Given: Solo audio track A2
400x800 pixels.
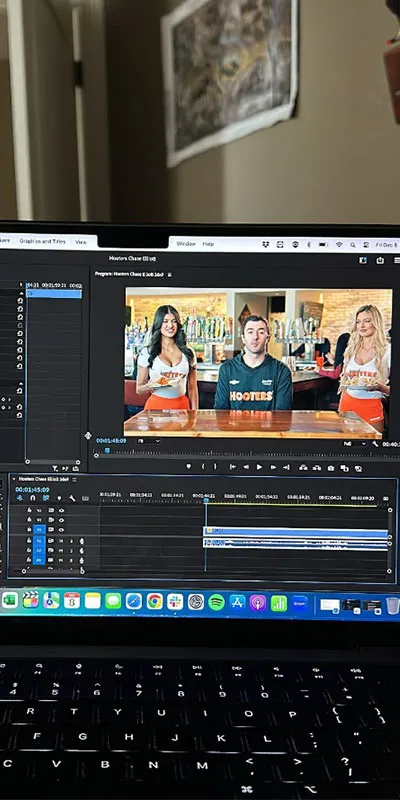Looking at the screenshot, I should [x=71, y=551].
